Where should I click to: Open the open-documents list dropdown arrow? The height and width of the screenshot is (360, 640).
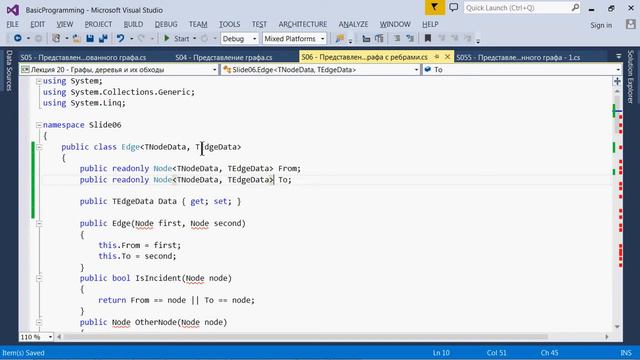pyautogui.click(x=618, y=57)
